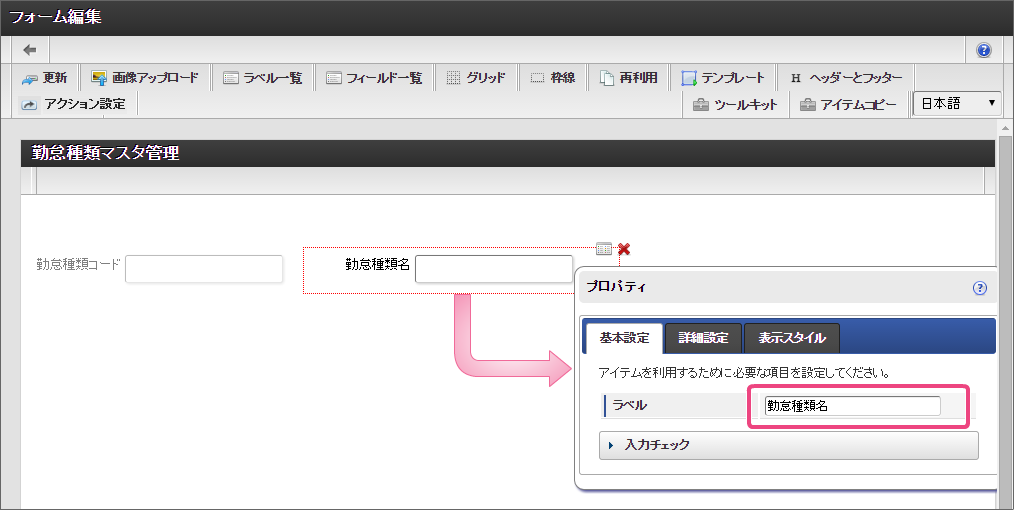Click the back arrow icon

pos(30,50)
